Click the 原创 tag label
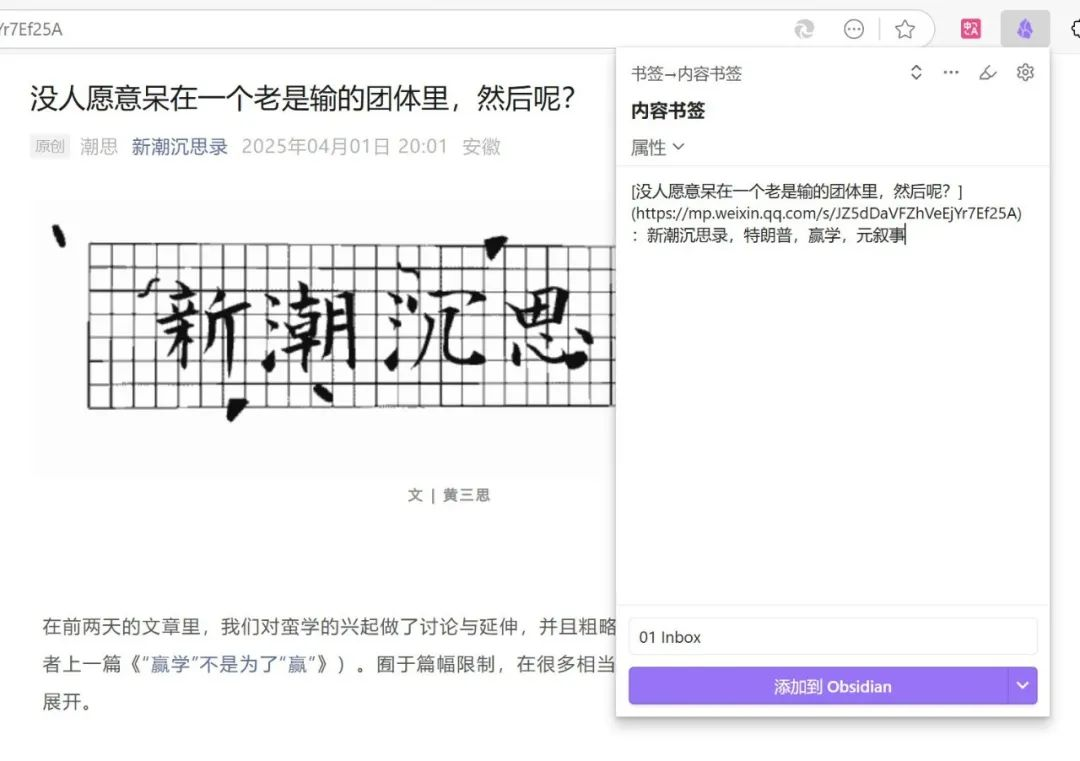 pos(50,146)
